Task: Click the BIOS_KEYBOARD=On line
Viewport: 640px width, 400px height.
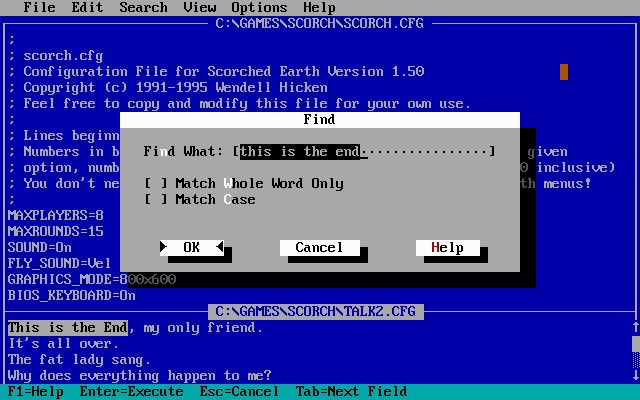Action: [x=71, y=296]
